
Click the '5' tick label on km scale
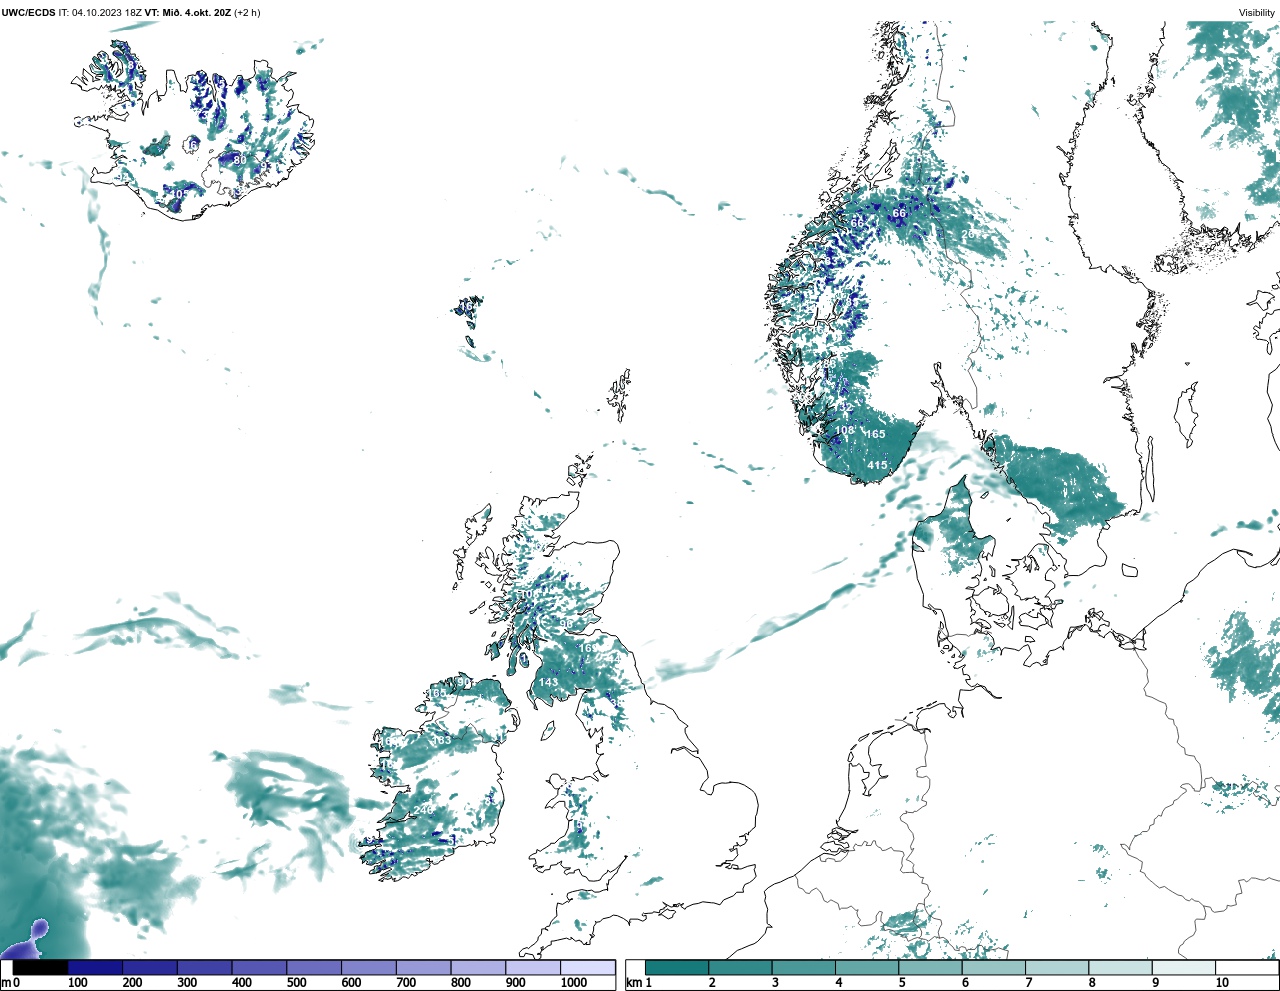[x=902, y=983]
